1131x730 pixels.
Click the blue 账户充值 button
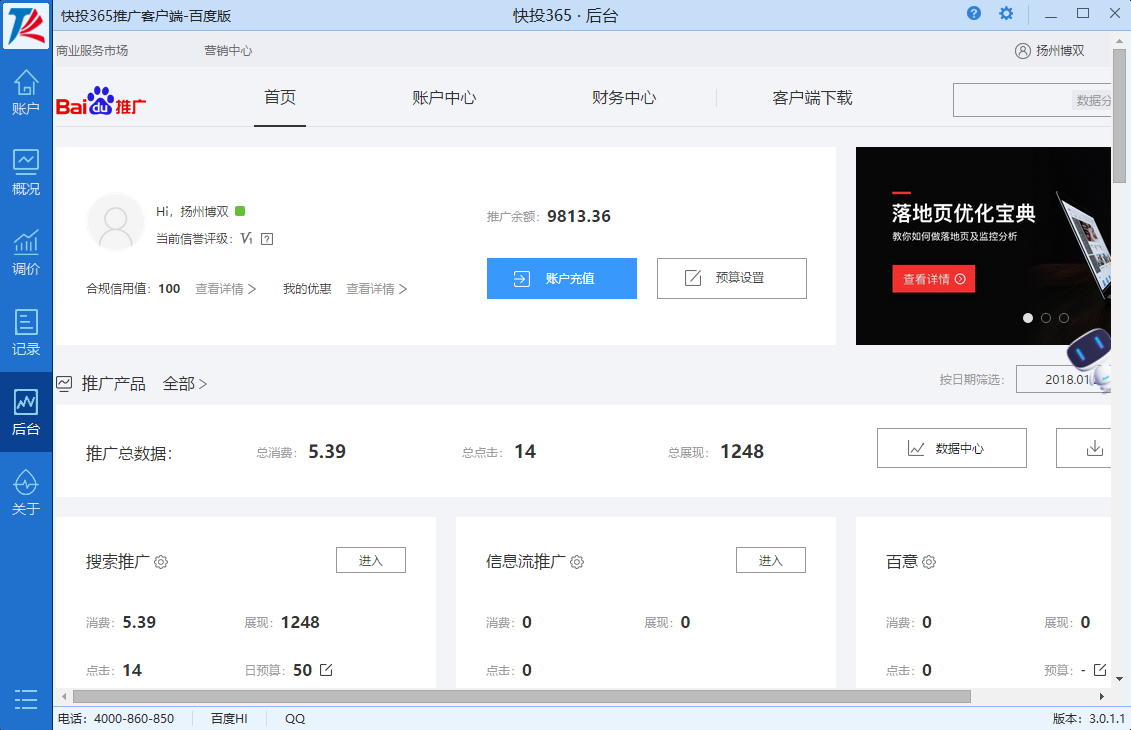point(562,278)
